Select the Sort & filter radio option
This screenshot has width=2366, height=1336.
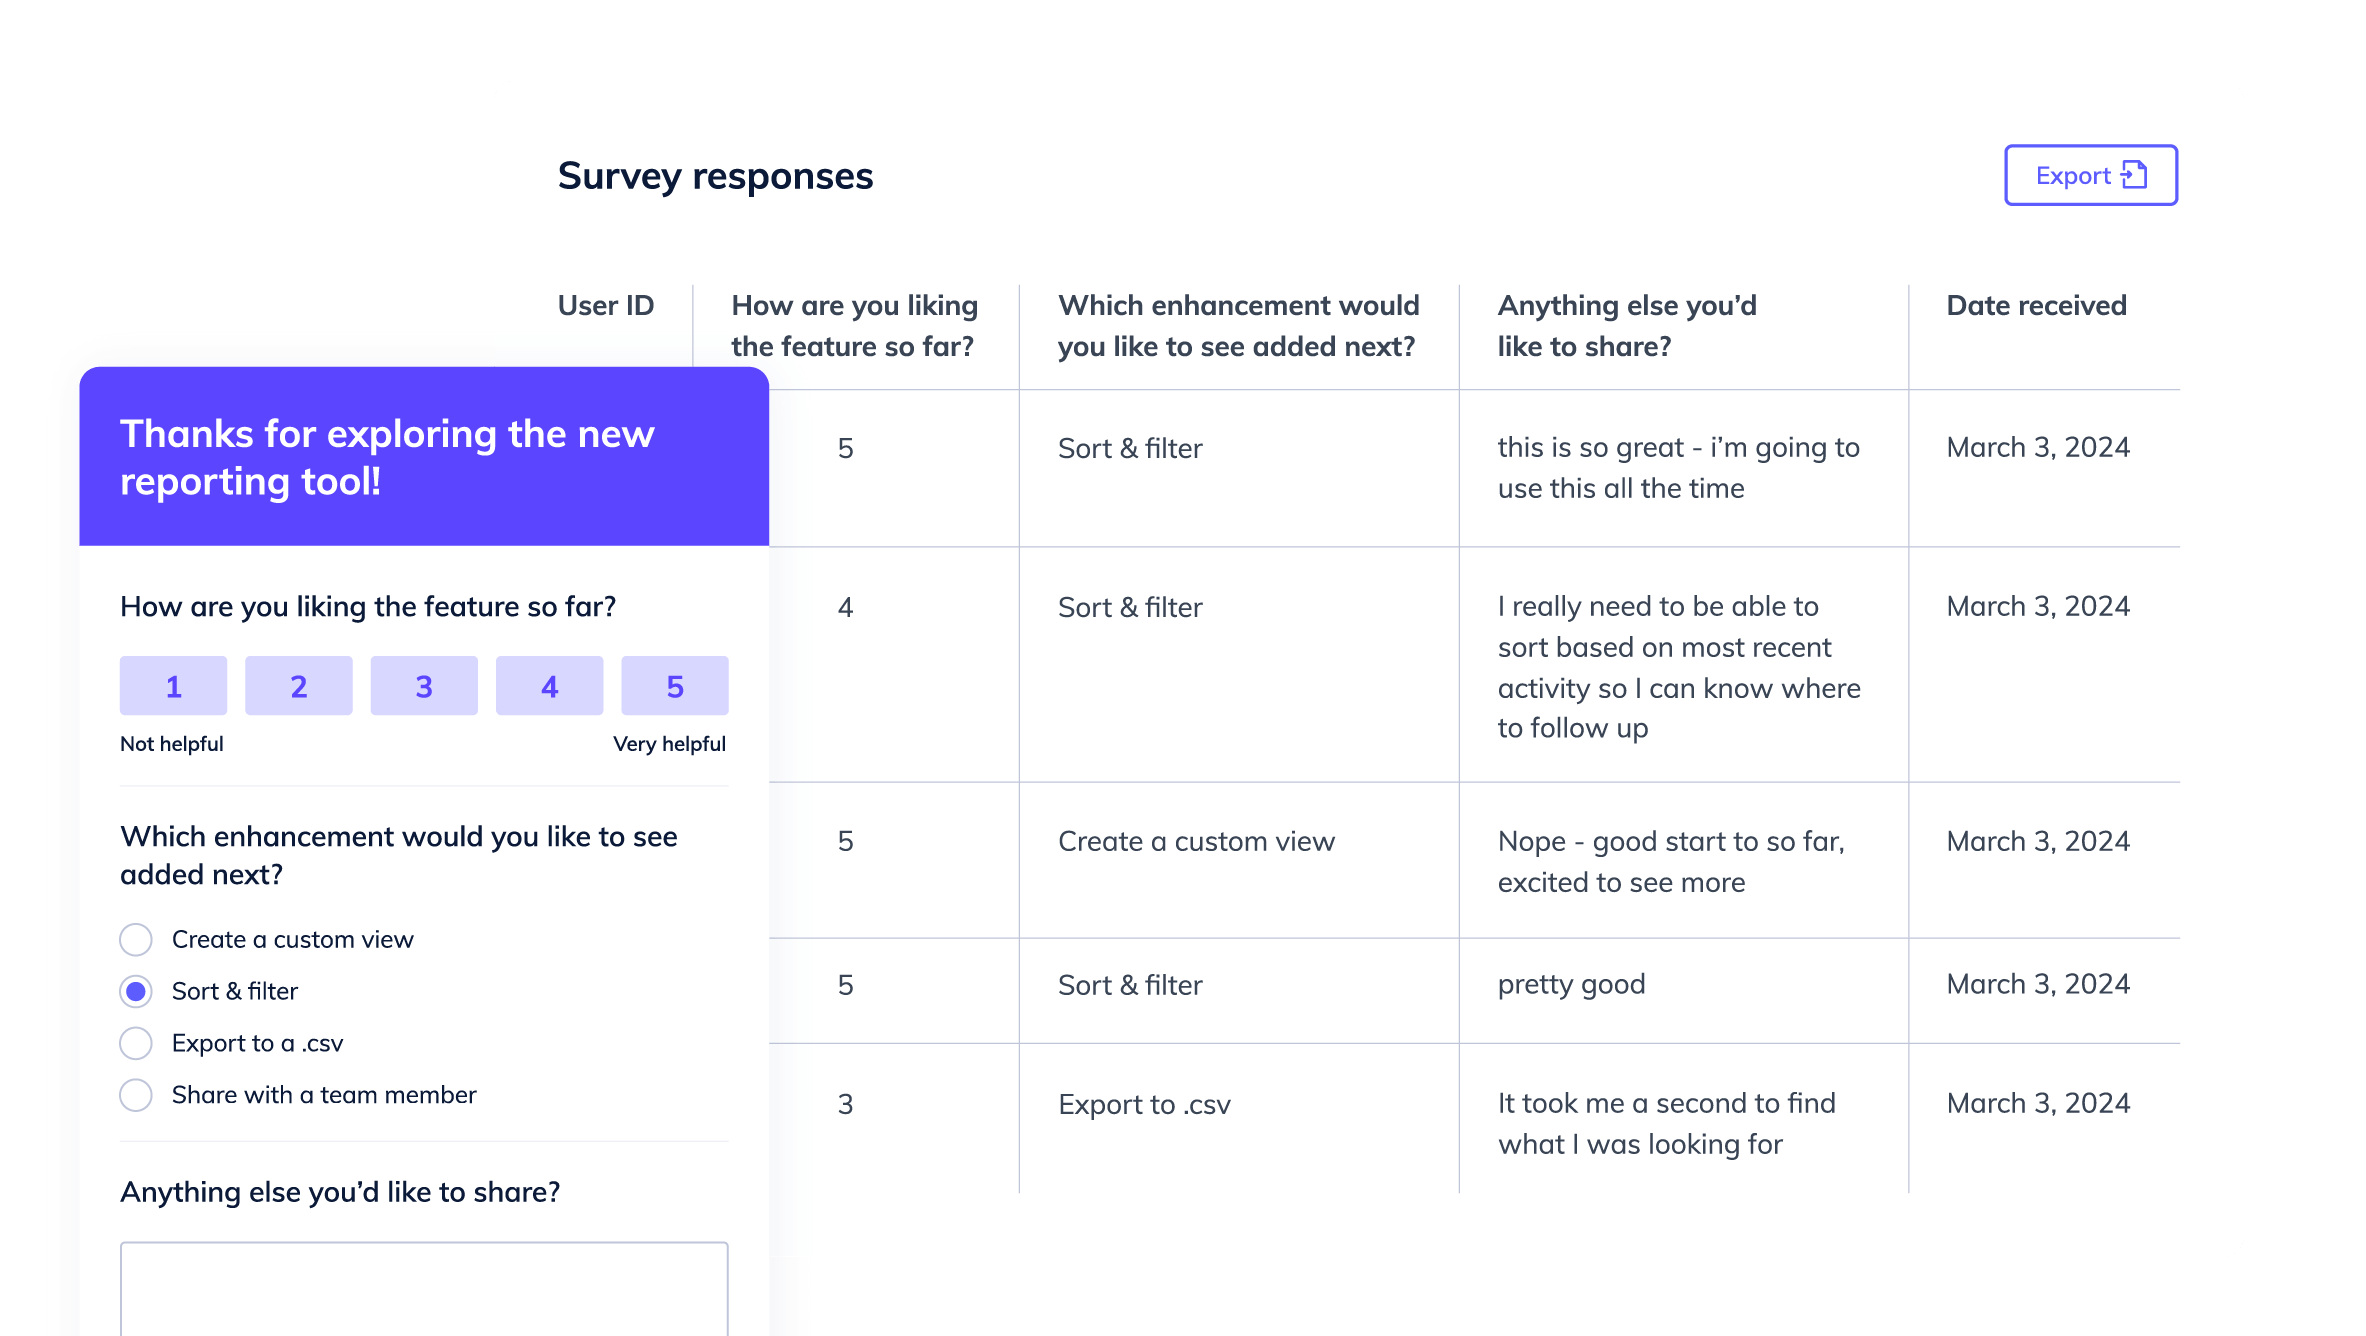tap(136, 992)
